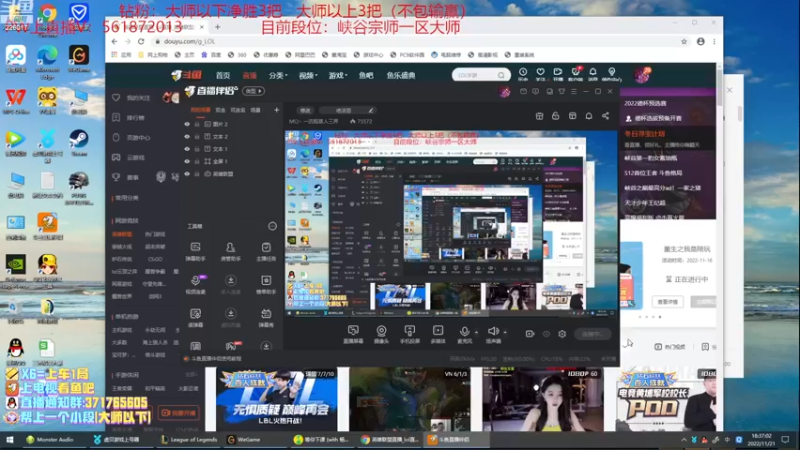
Task: Lock the 文本 2 source layer
Action: [x=197, y=137]
